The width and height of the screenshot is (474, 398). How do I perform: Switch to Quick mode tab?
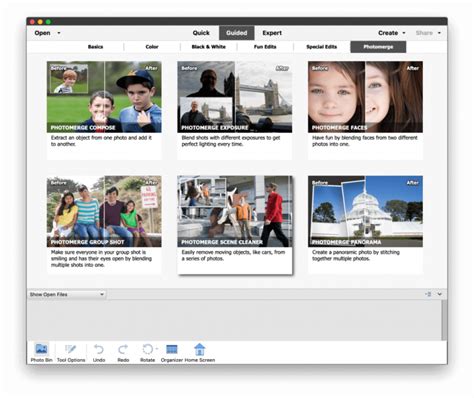click(x=201, y=33)
